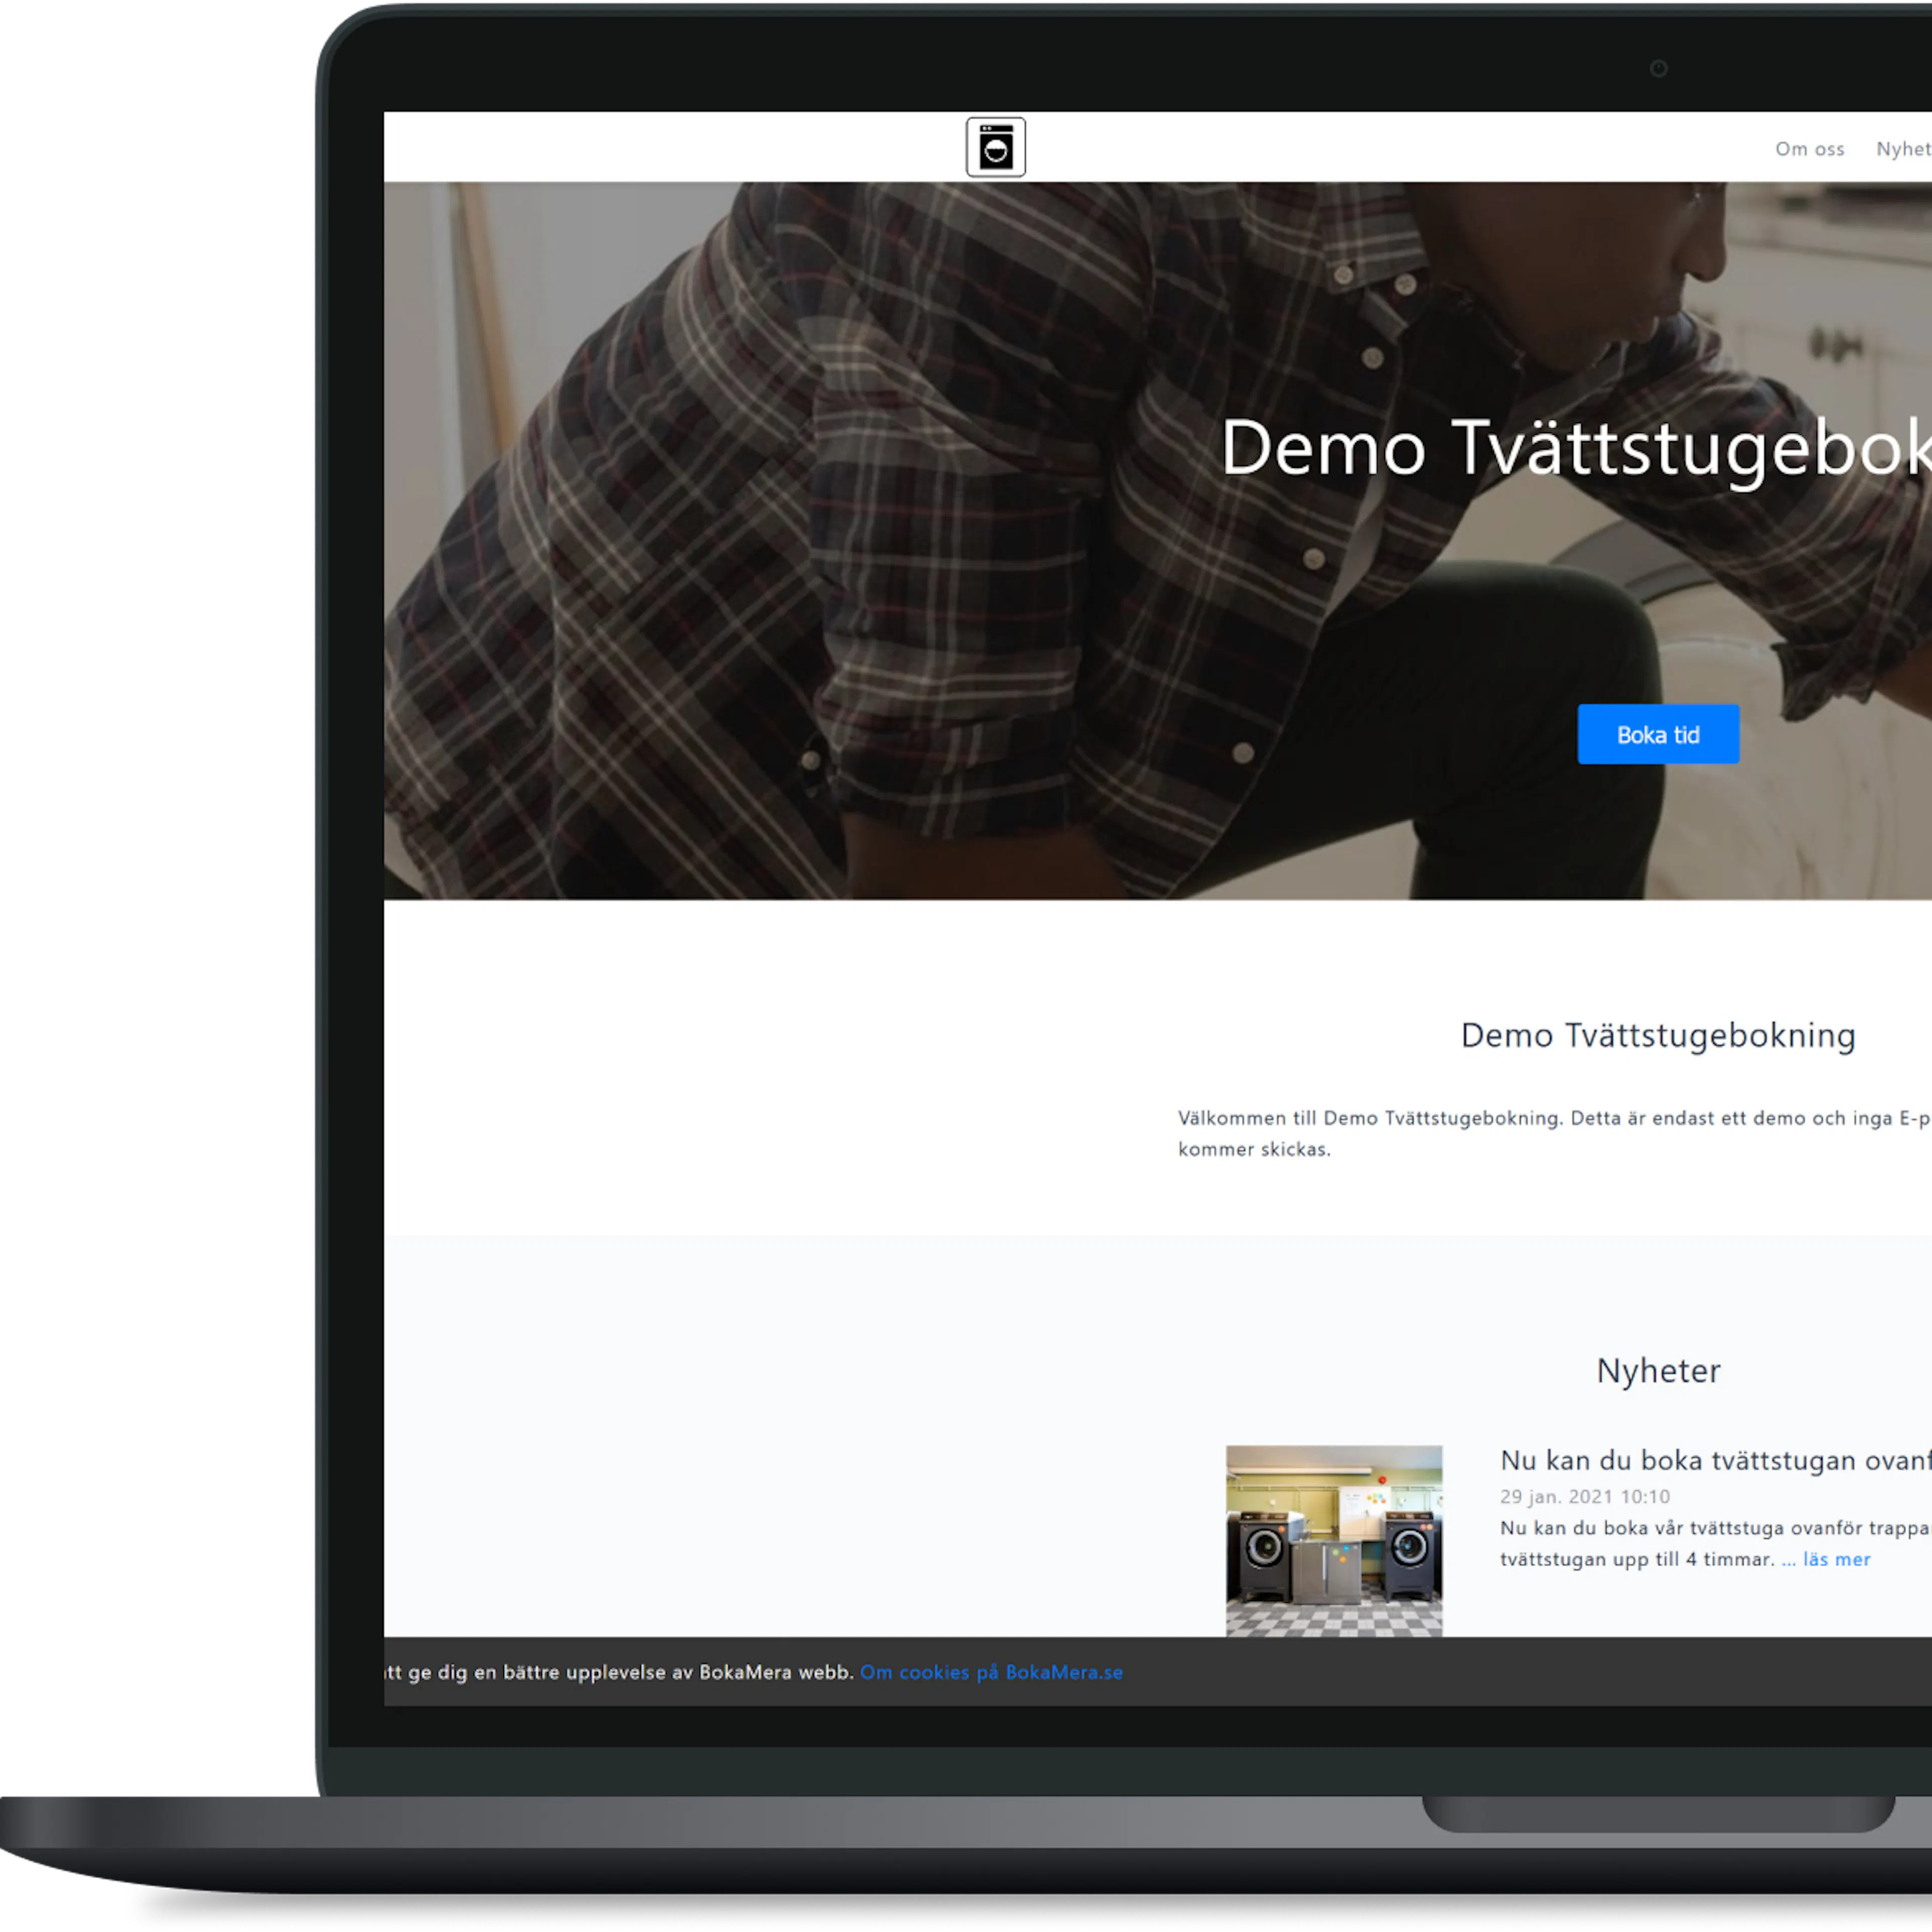Click the washing machine logo icon

[995, 147]
